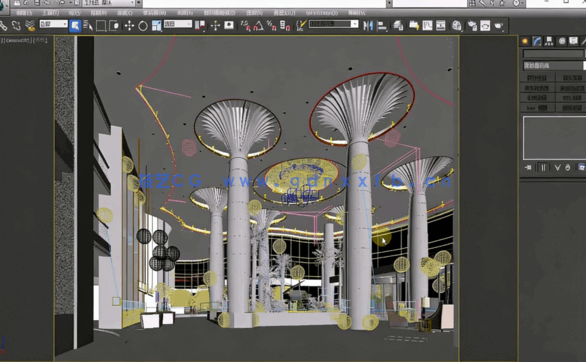The width and height of the screenshot is (586, 362).
Task: Open the Group (G) menu
Action: (74, 13)
